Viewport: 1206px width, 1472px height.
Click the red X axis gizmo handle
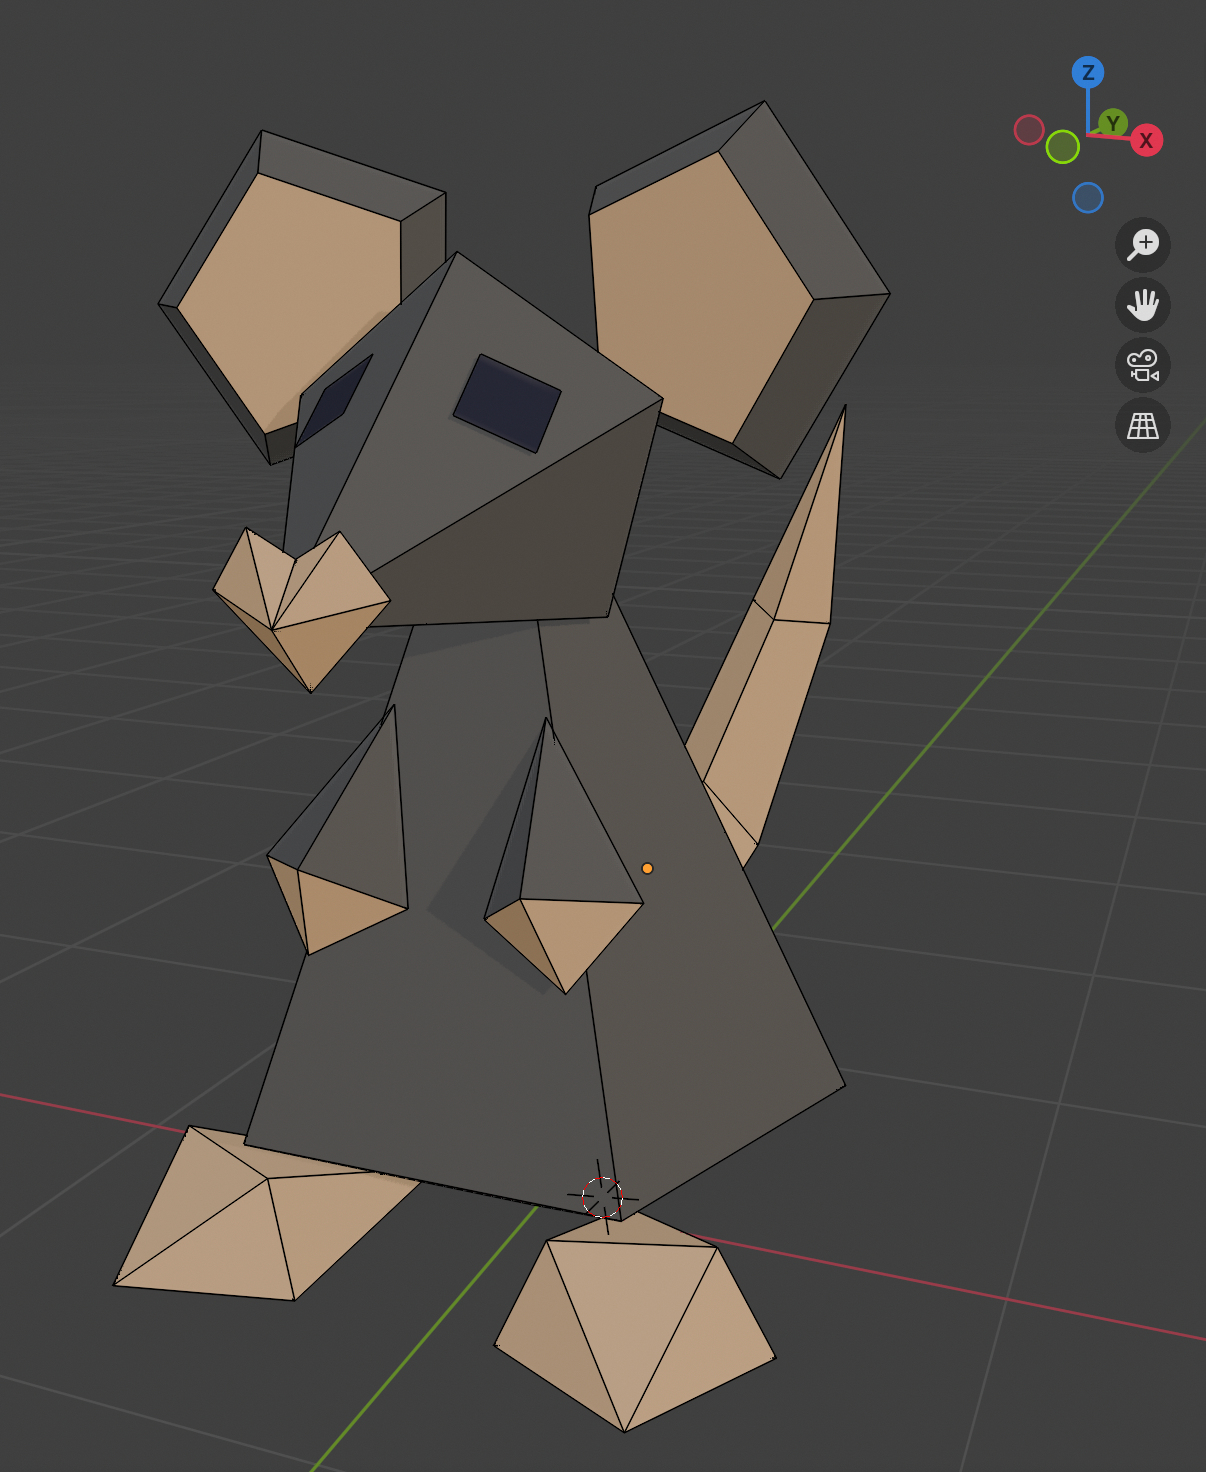click(x=1146, y=141)
